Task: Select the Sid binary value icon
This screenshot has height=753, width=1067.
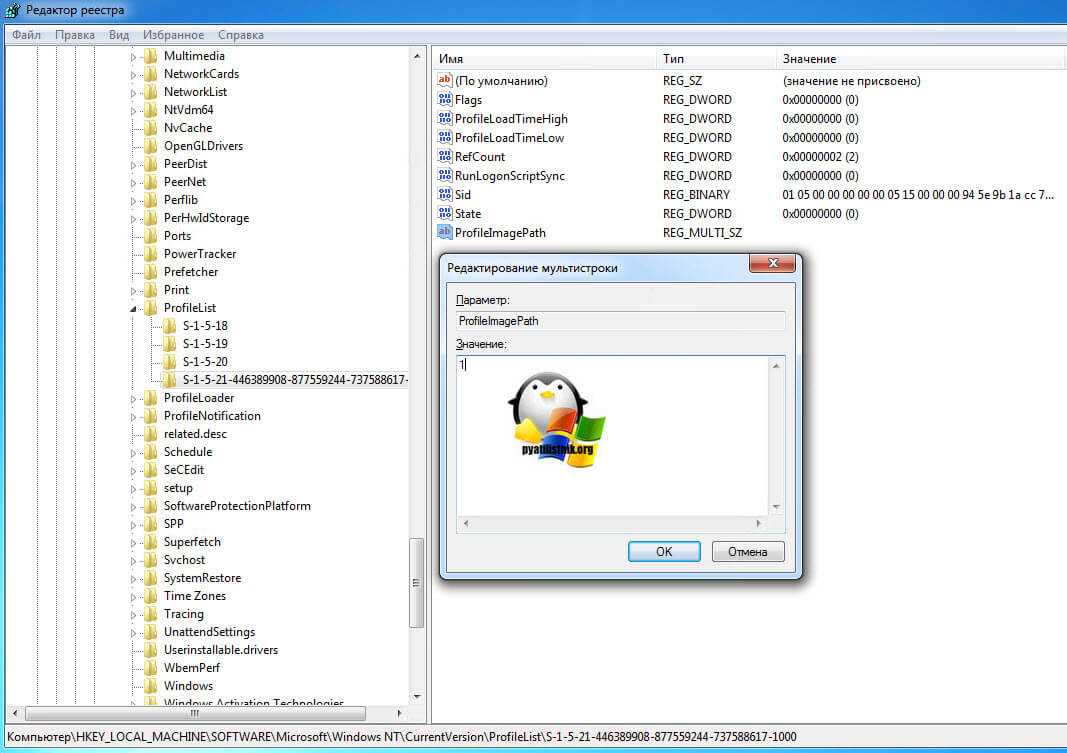Action: pos(445,195)
